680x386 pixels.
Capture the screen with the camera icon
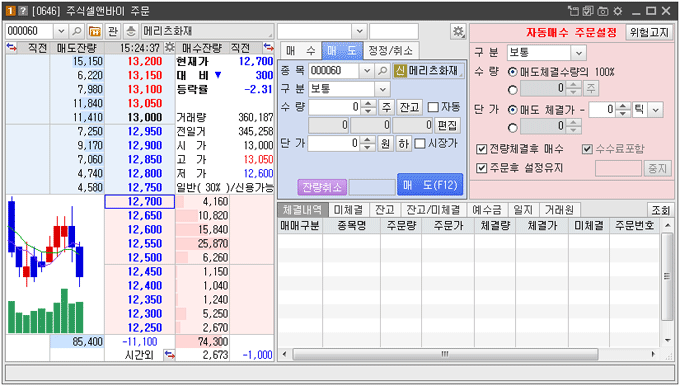[x=603, y=11]
